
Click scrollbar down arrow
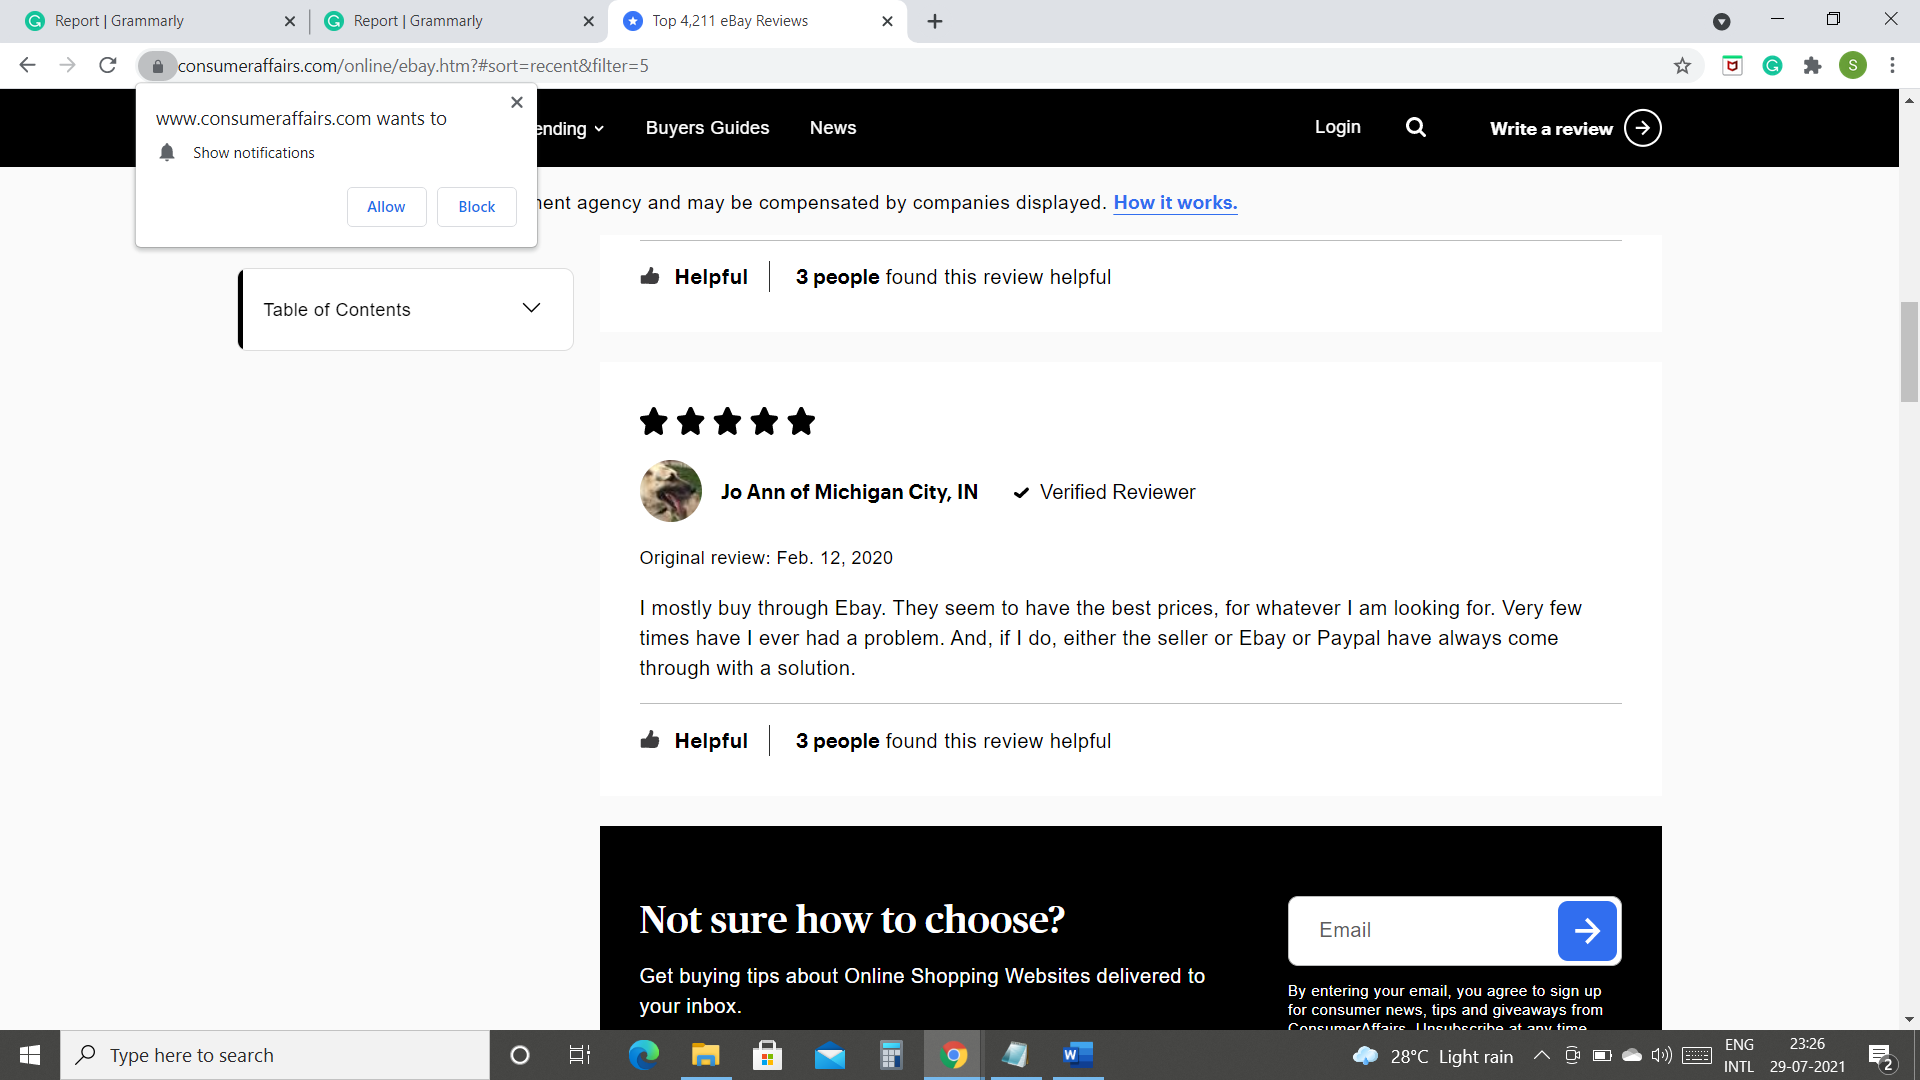click(x=1909, y=1019)
